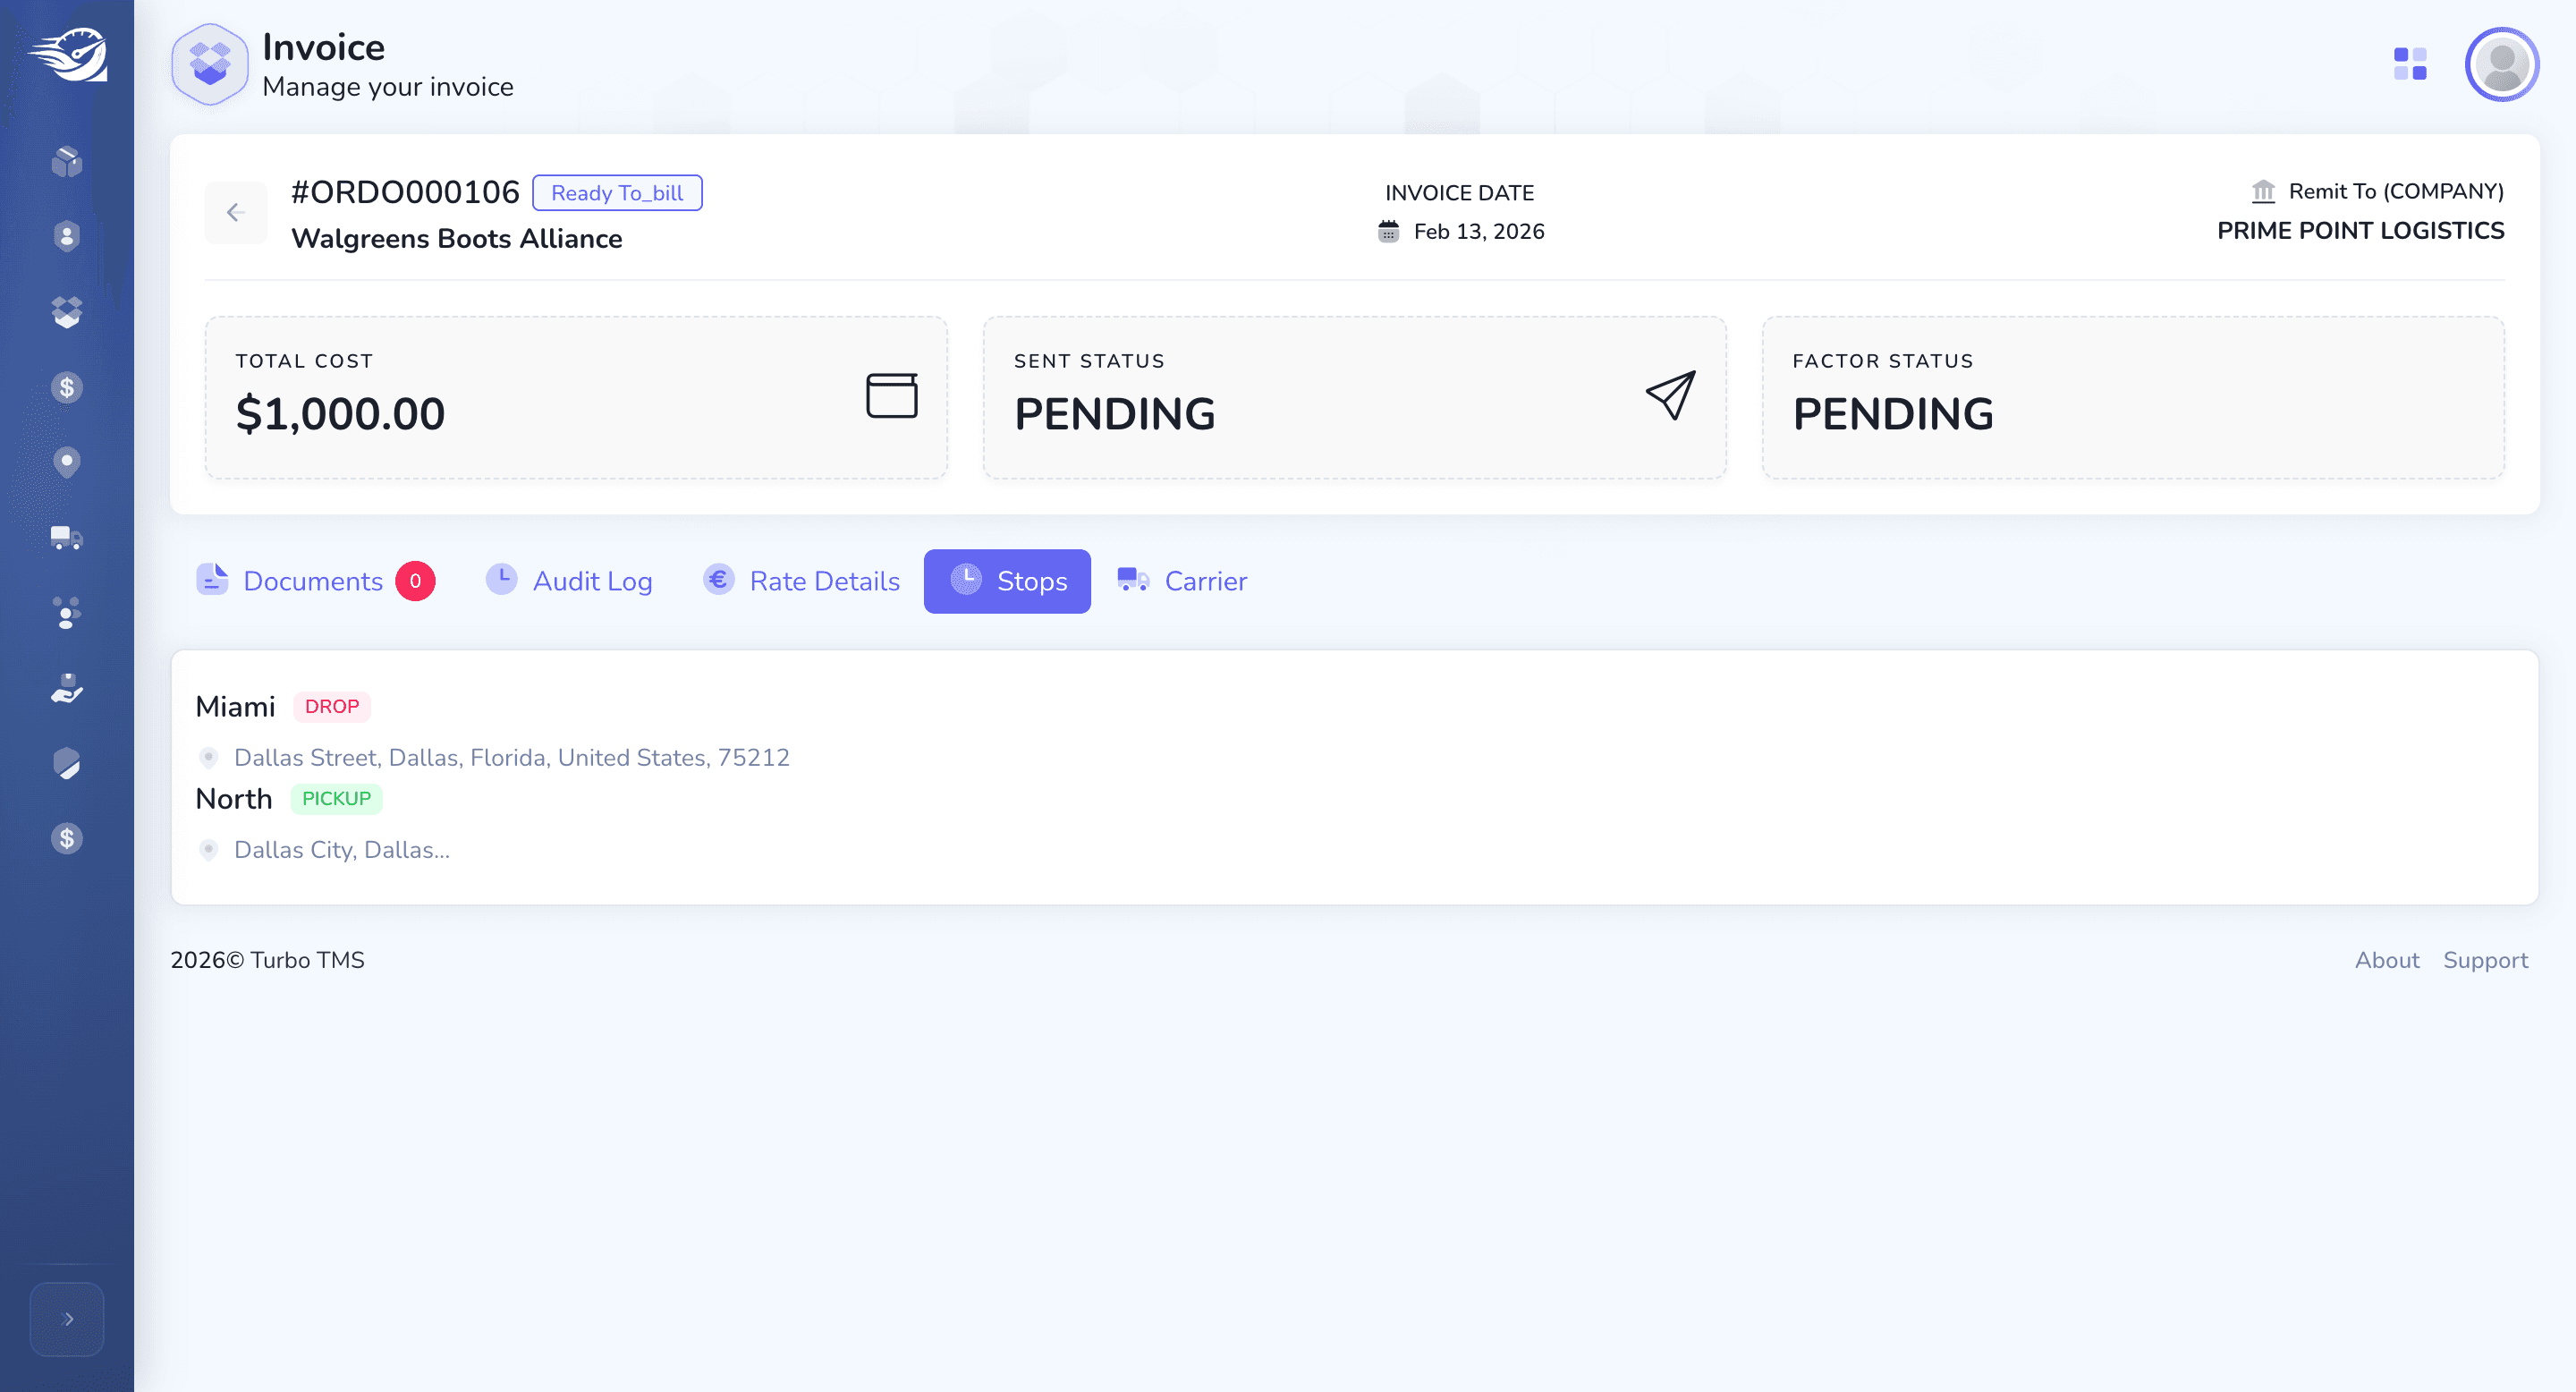Open the hand-holding sidebar icon
This screenshot has height=1392, width=2576.
click(x=67, y=688)
